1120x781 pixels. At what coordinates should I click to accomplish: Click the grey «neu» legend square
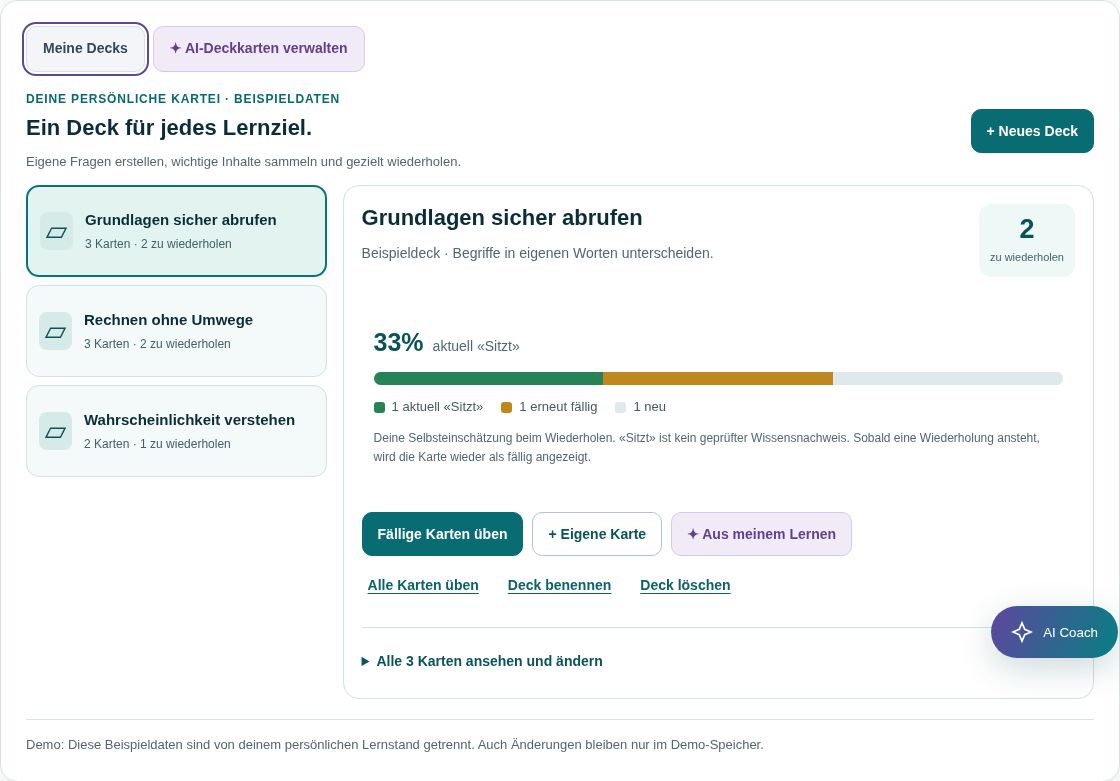(621, 407)
